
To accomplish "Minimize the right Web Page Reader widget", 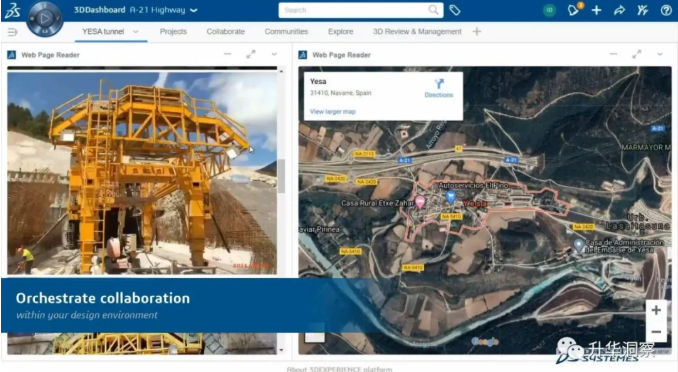I will coord(613,54).
